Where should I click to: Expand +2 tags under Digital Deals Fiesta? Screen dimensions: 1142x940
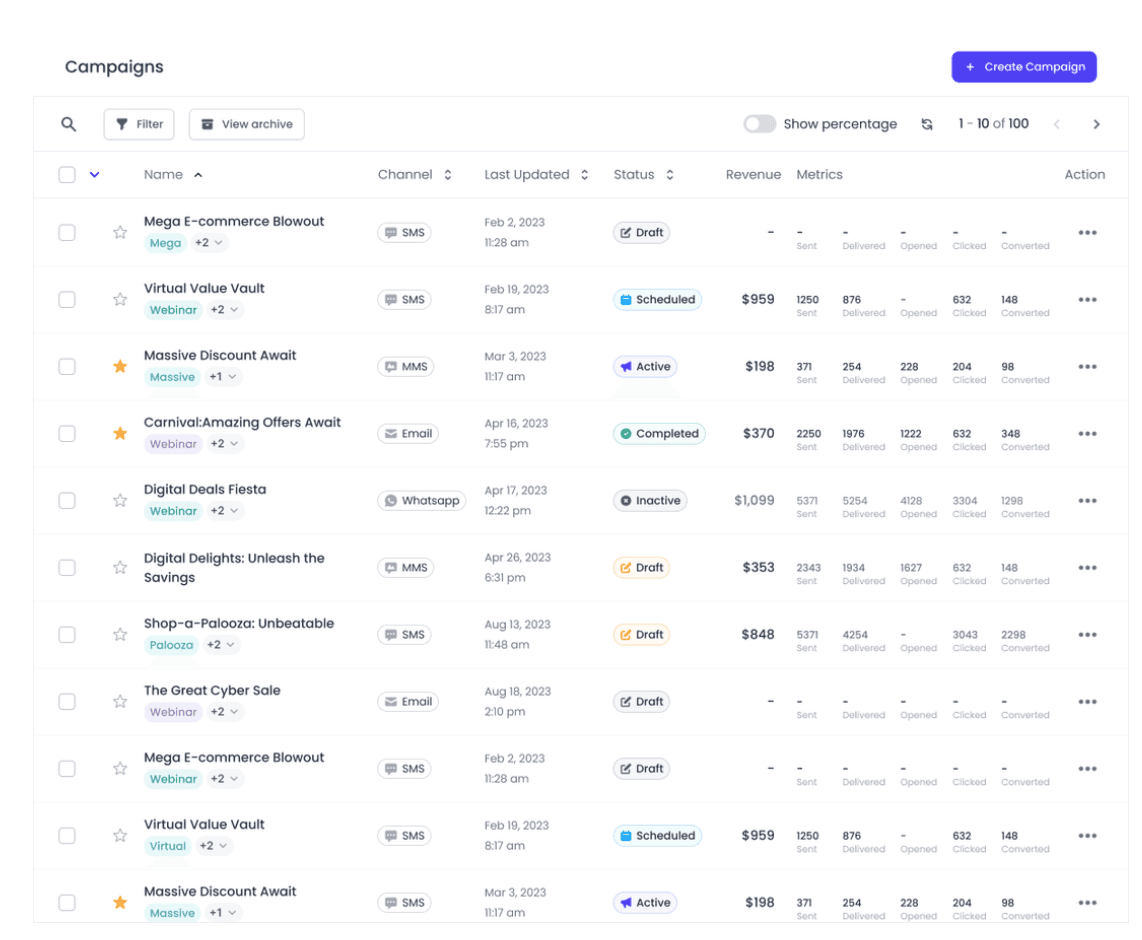click(224, 511)
